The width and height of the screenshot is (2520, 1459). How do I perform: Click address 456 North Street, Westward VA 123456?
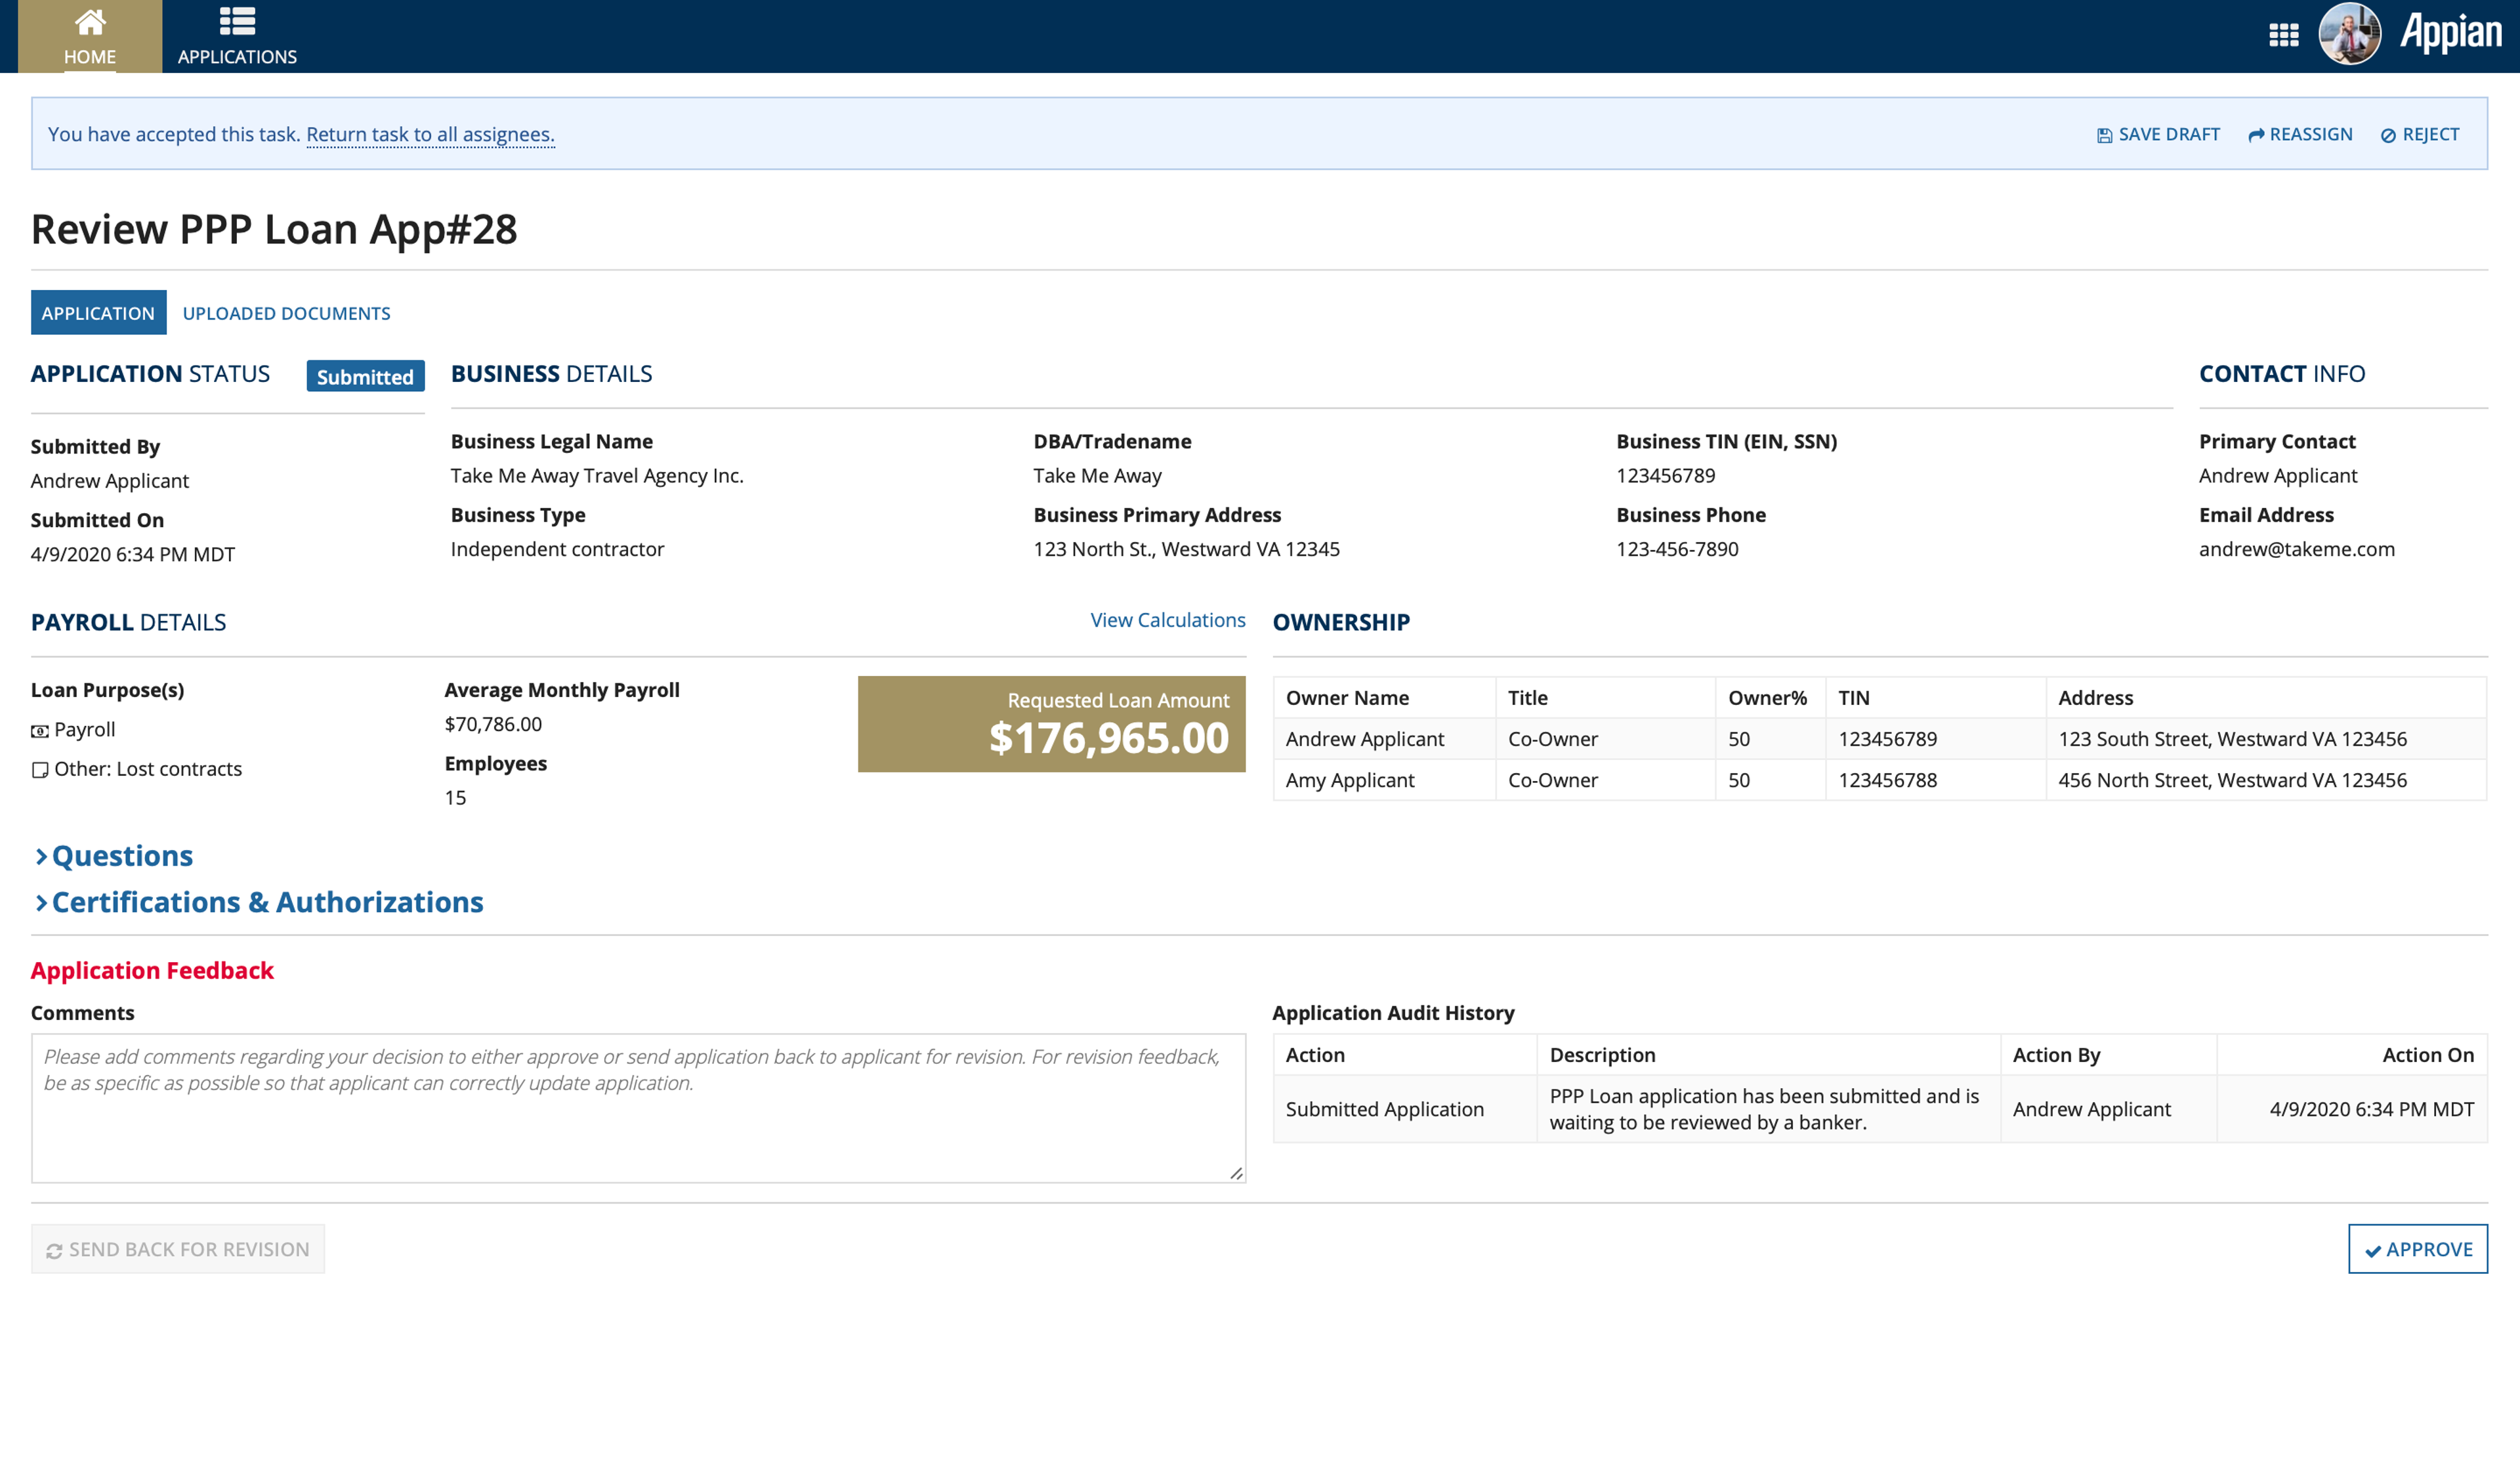pyautogui.click(x=2232, y=780)
